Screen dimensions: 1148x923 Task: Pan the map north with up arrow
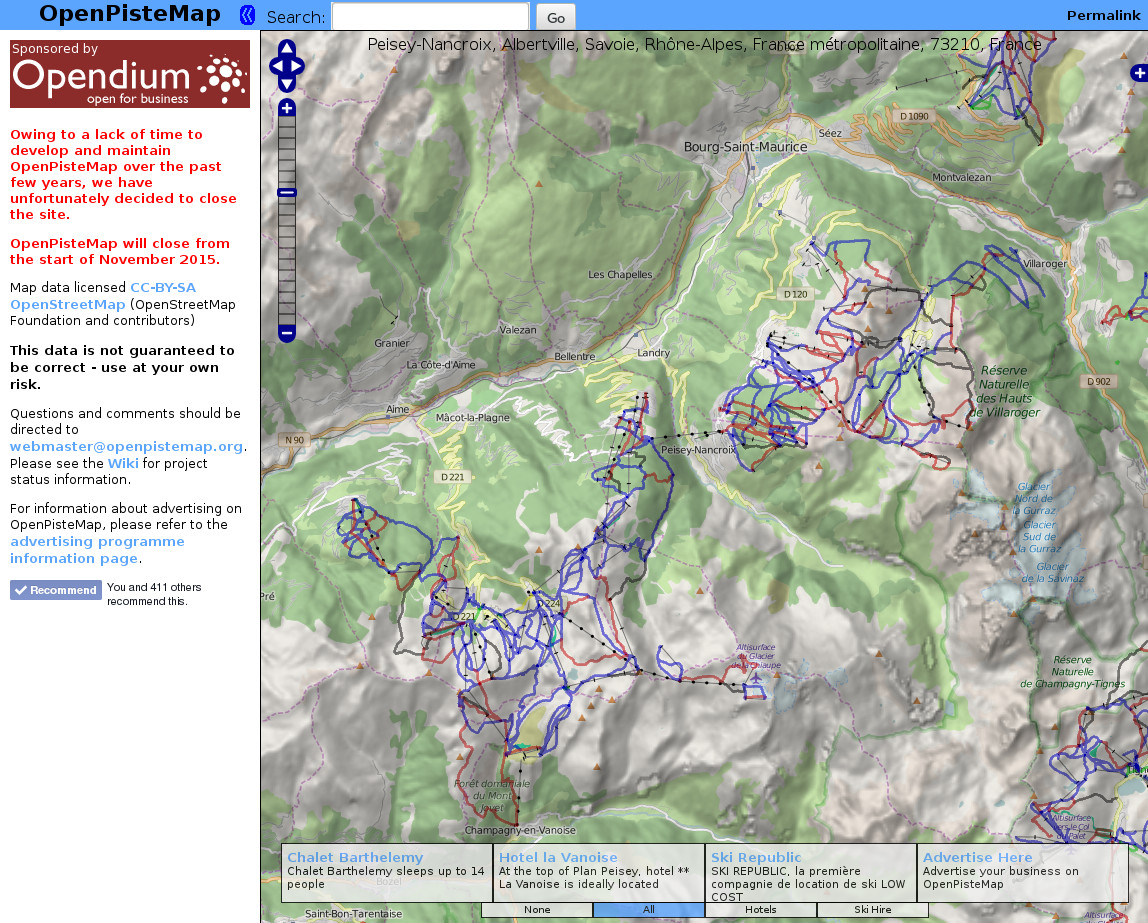[287, 48]
